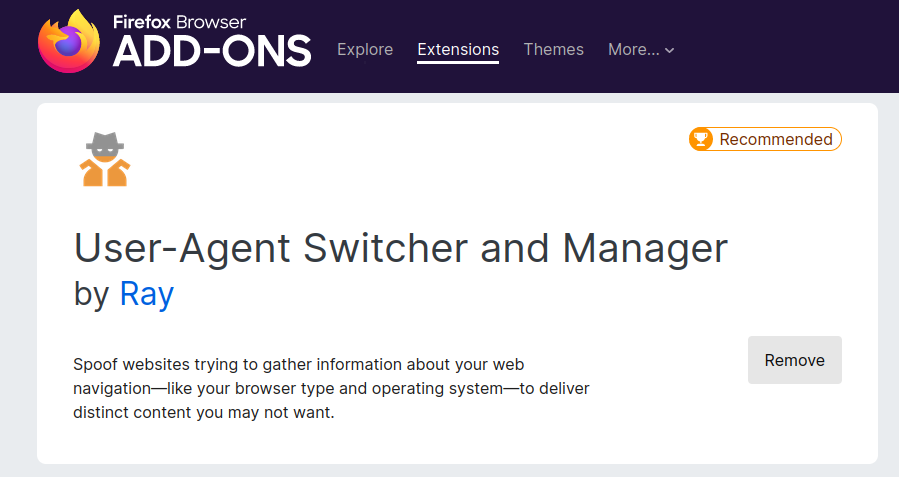Remove the User-Agent Switcher extension
899x477 pixels.
coord(795,360)
